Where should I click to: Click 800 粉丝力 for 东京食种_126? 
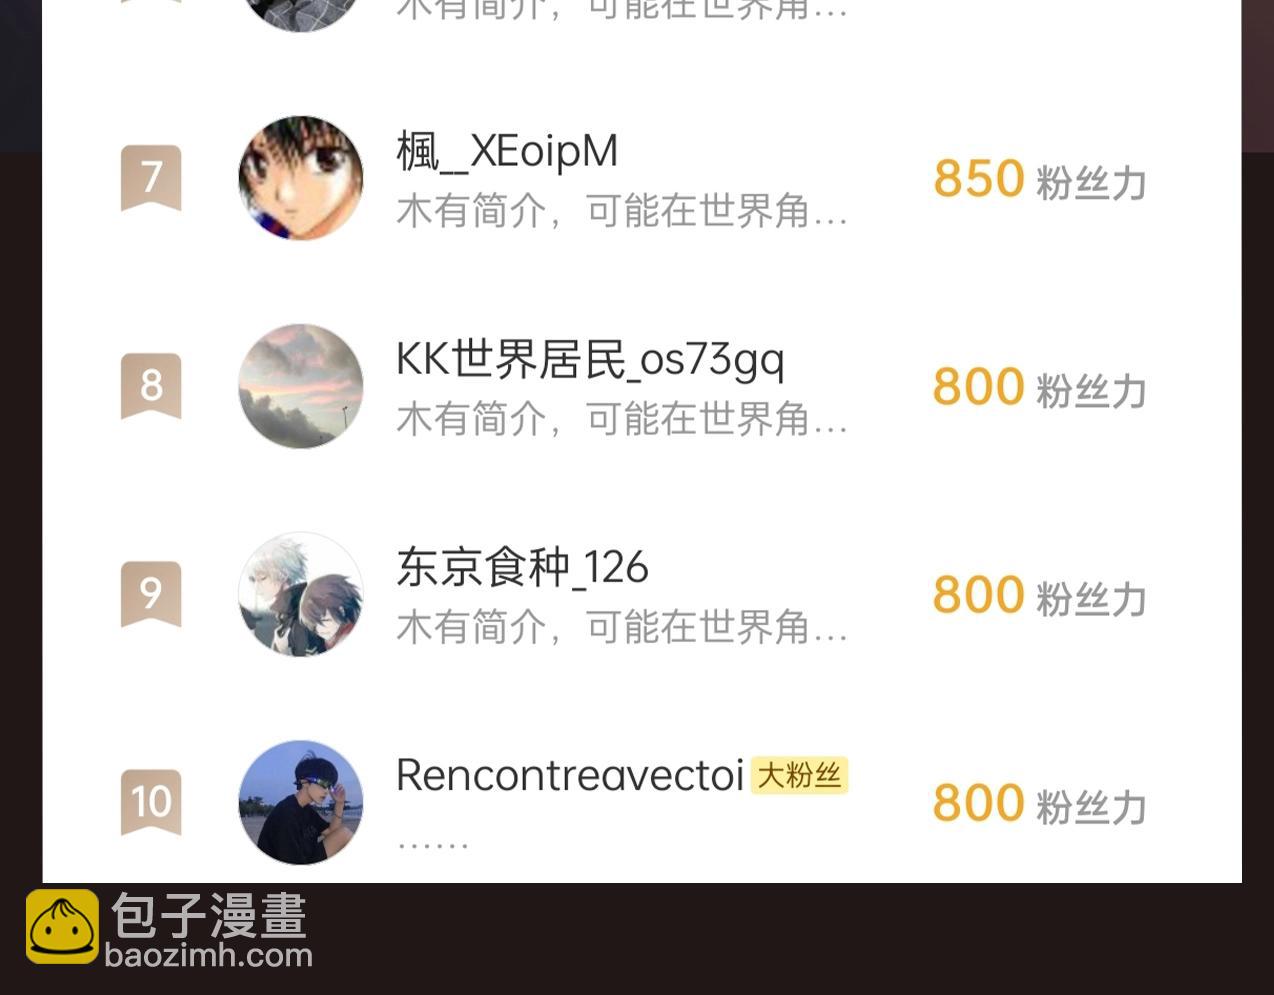tap(1039, 596)
